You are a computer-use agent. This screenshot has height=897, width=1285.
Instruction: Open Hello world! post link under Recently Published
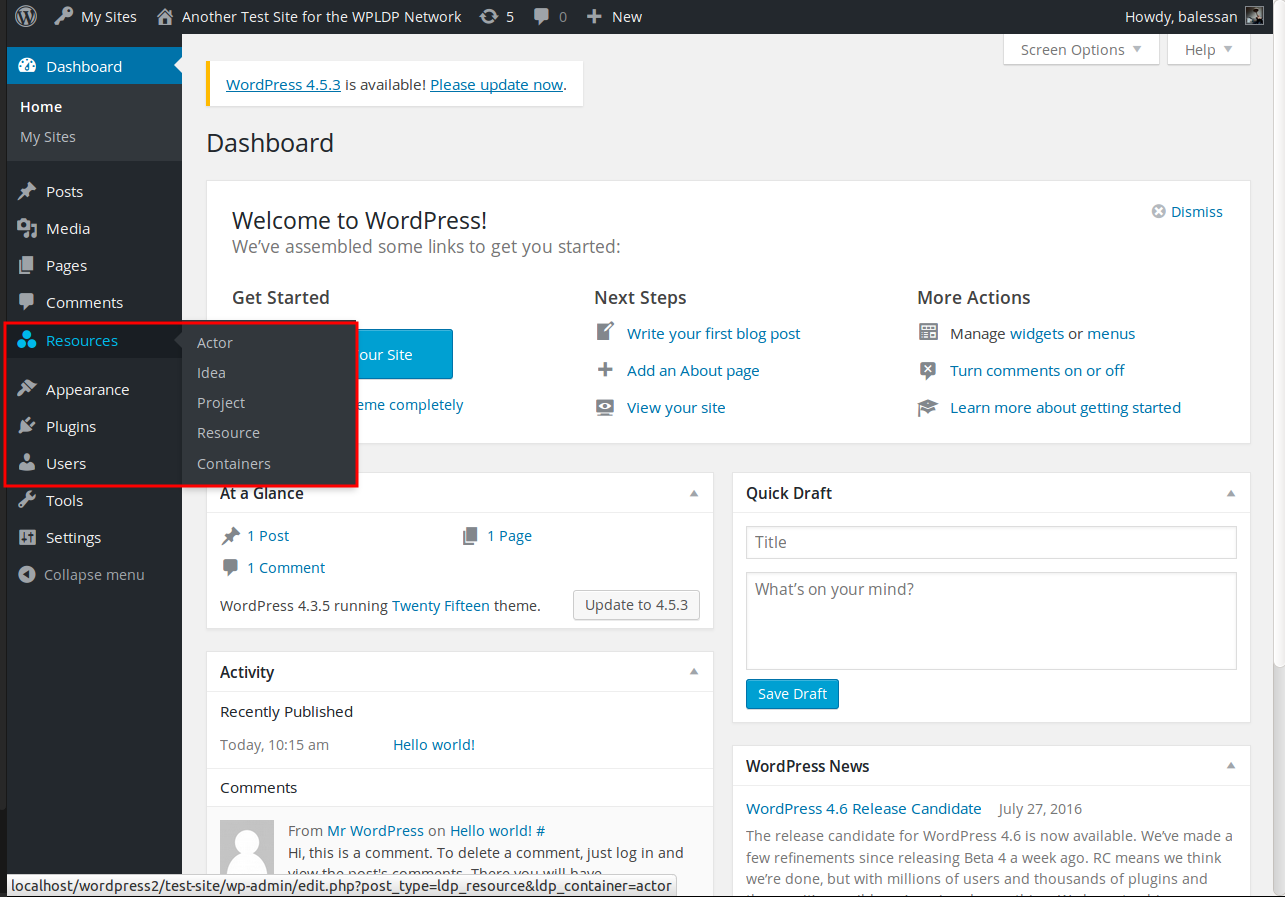click(x=434, y=745)
